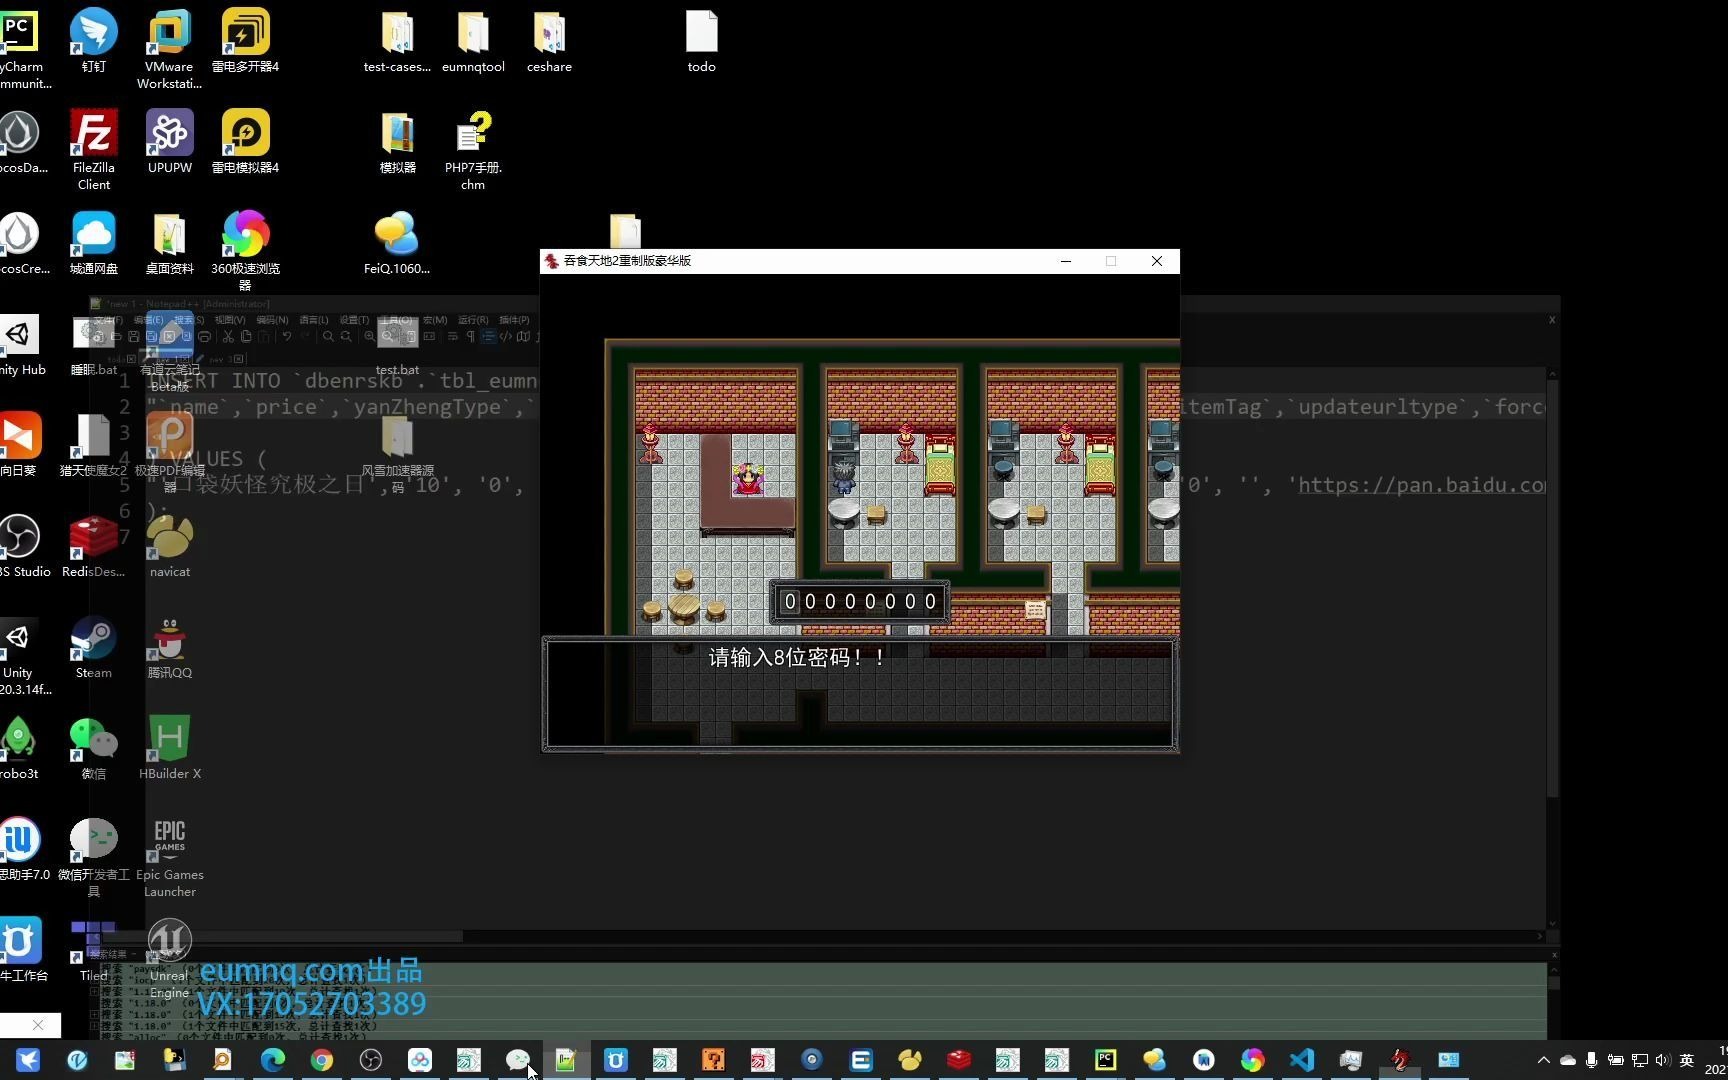
Task: Launch HBuilder X from the desktop
Action: point(169,748)
